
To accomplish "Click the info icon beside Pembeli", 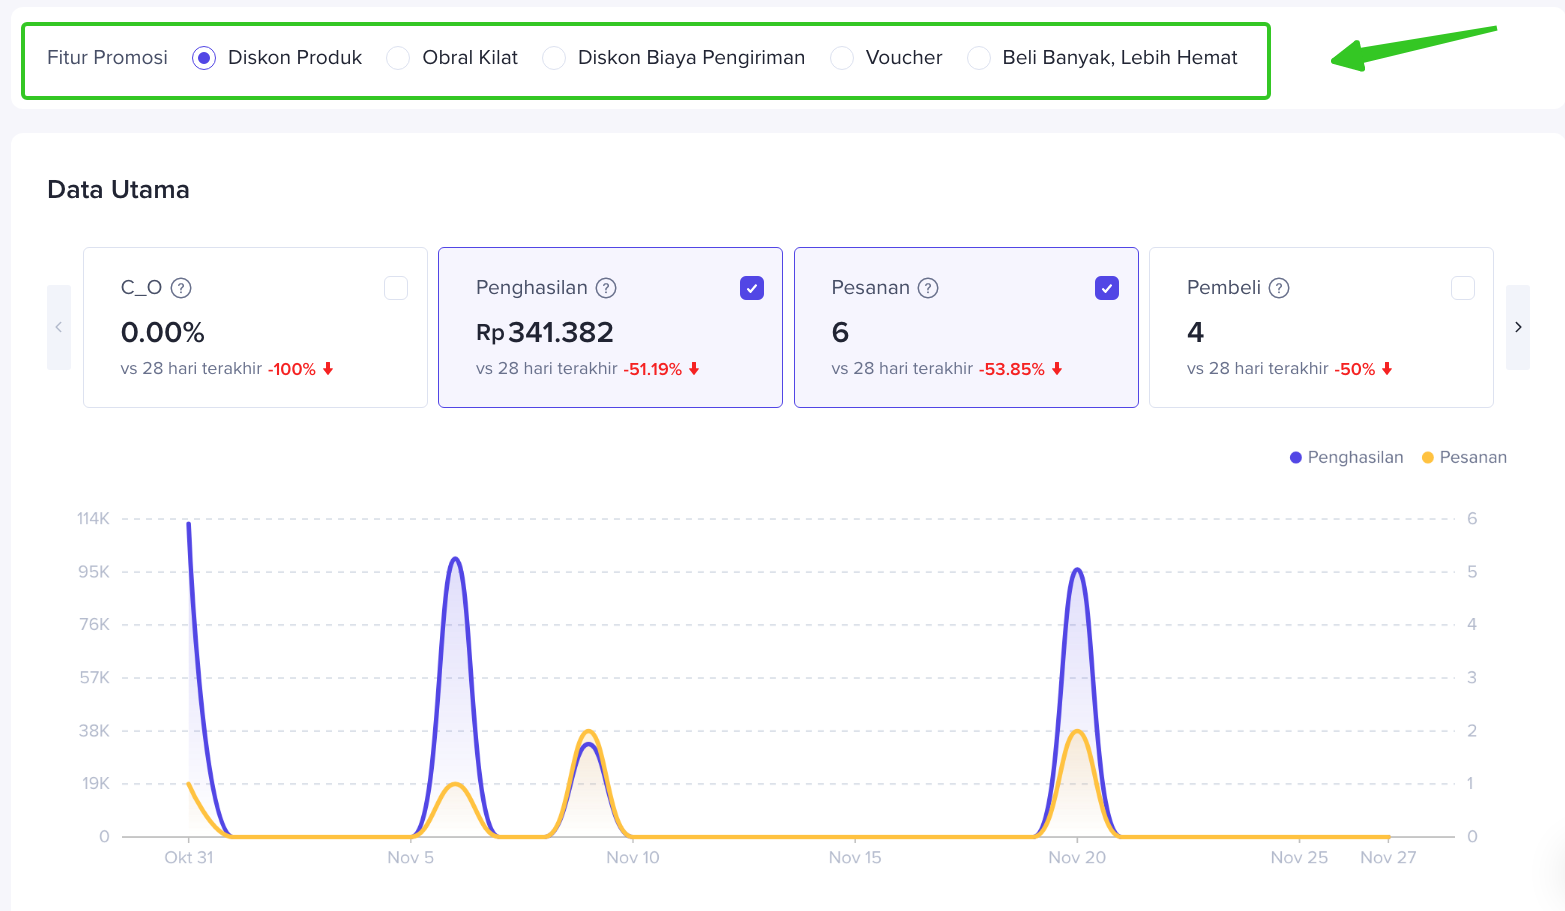I will tap(1279, 288).
